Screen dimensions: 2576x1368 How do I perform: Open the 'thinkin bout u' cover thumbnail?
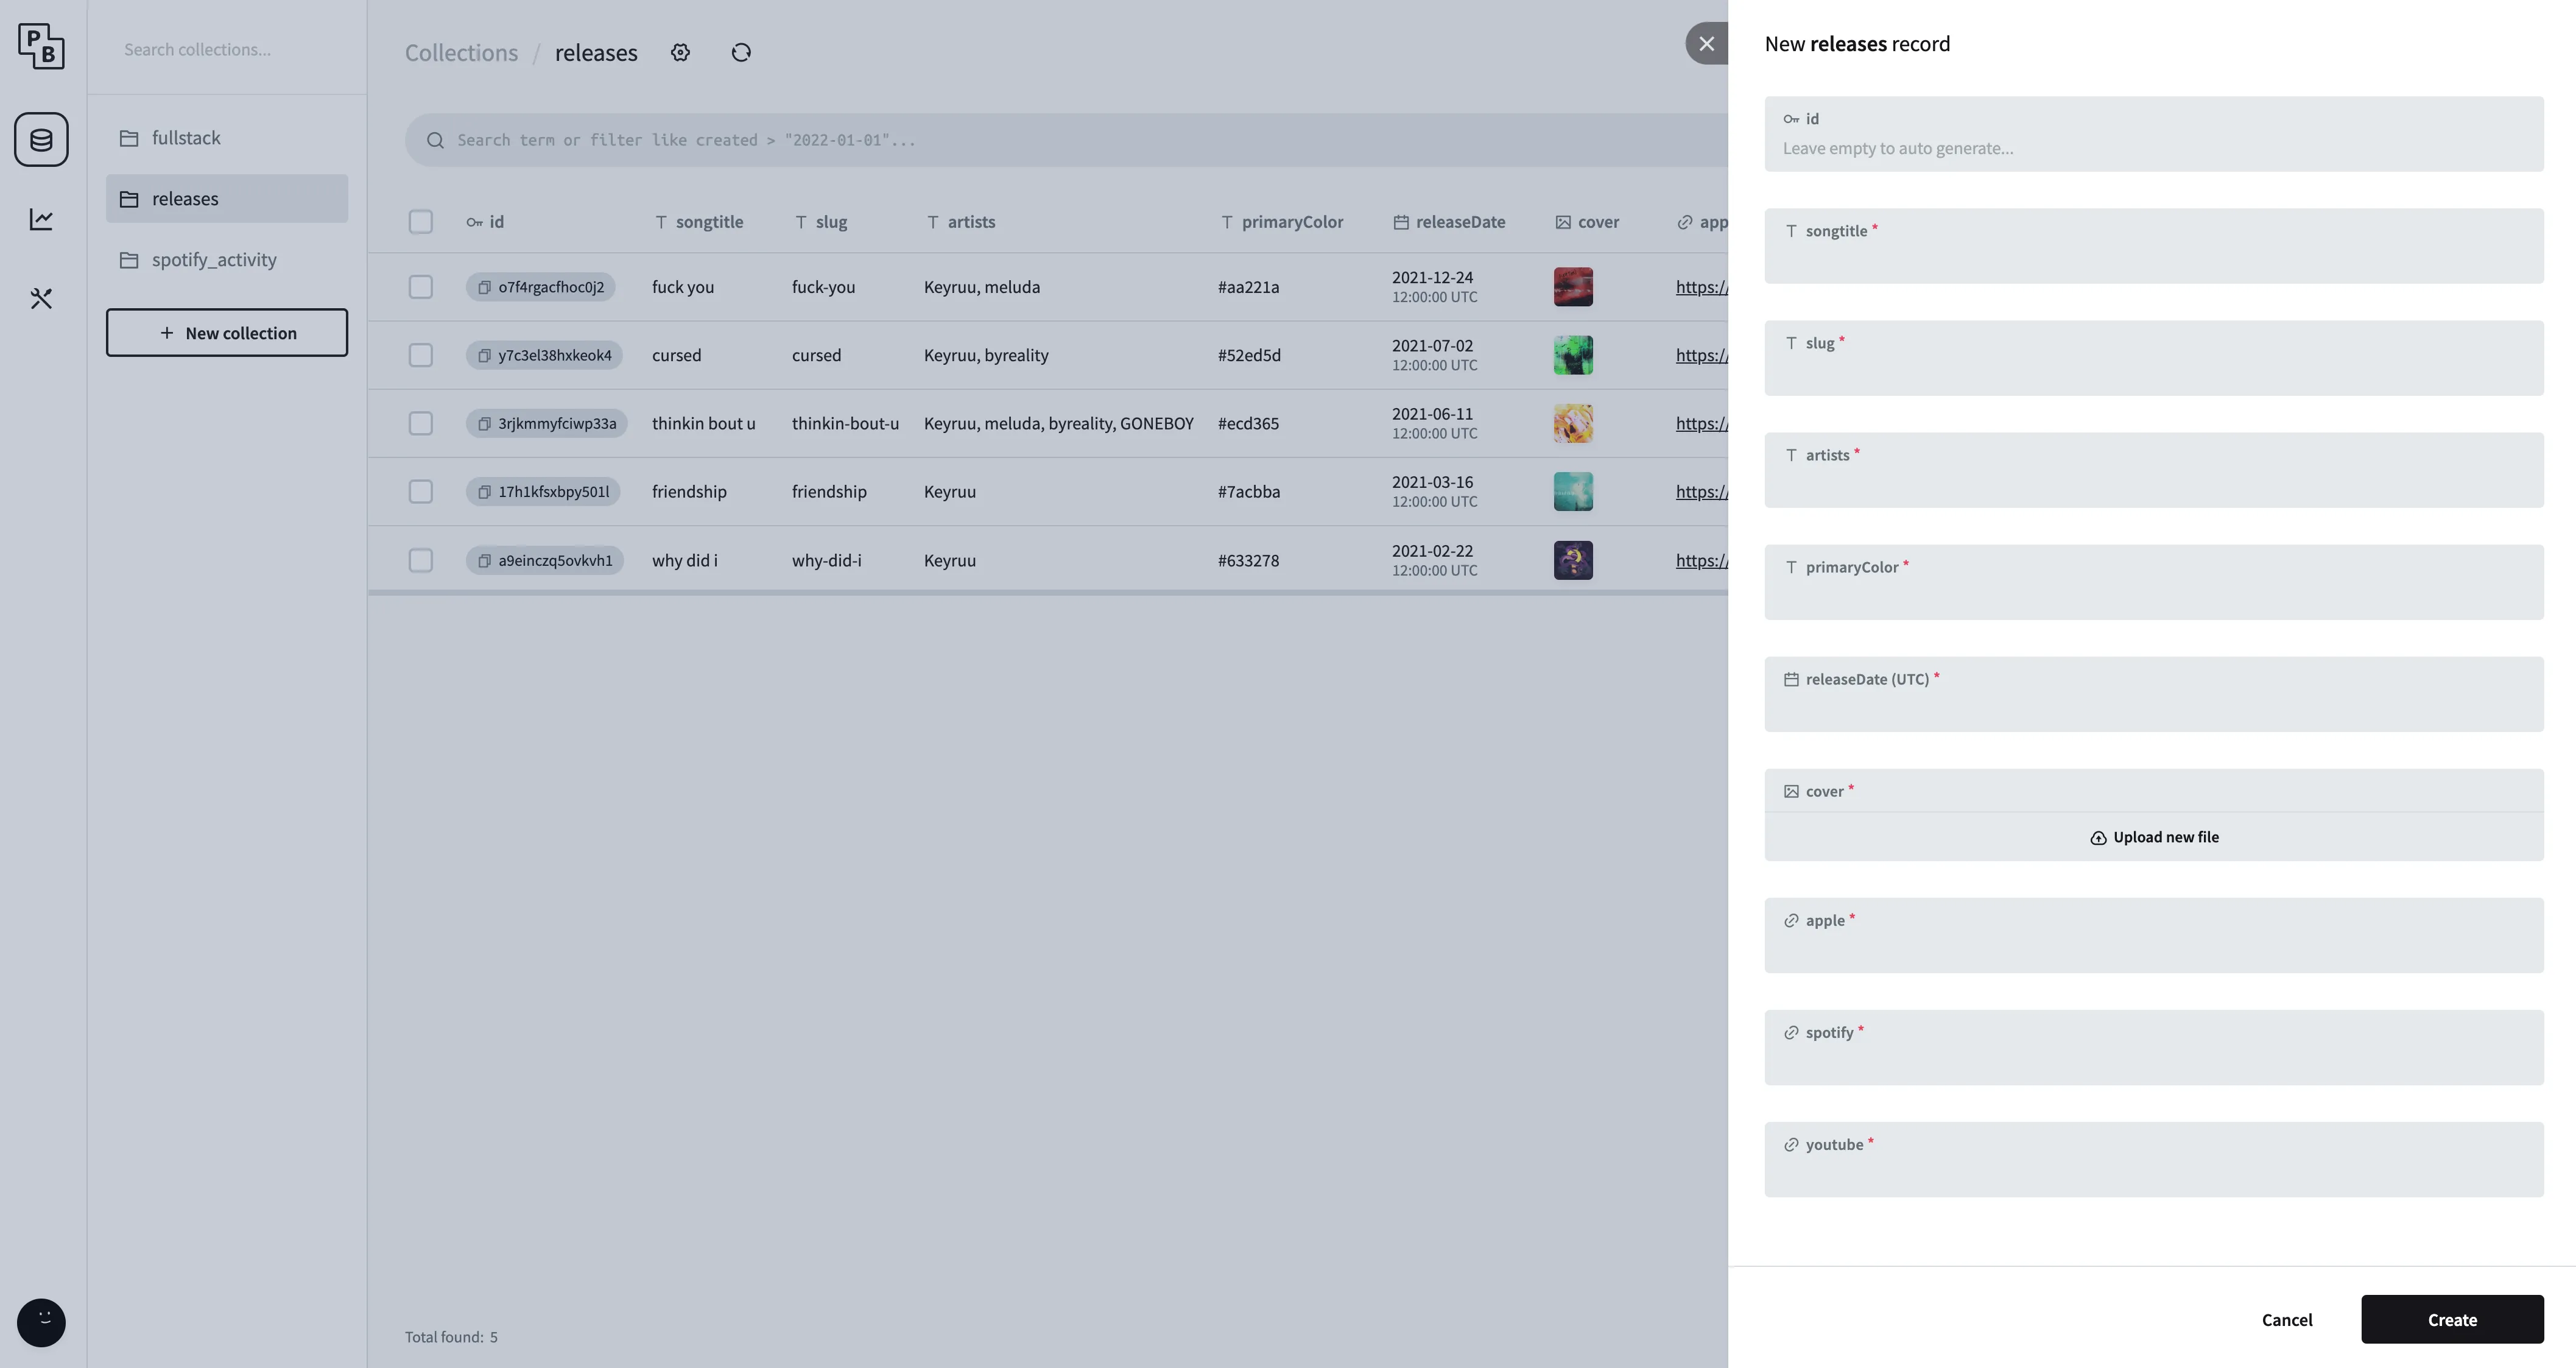(x=1572, y=423)
